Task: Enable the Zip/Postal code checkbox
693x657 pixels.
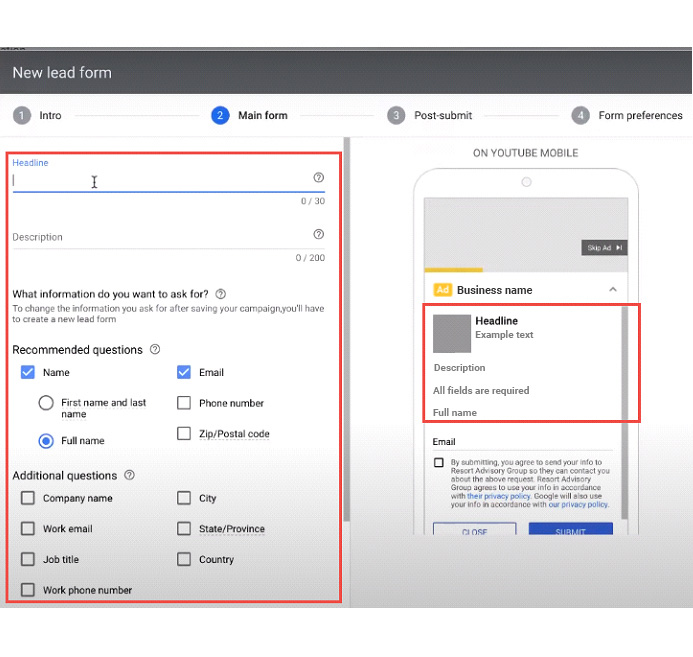Action: tap(183, 433)
